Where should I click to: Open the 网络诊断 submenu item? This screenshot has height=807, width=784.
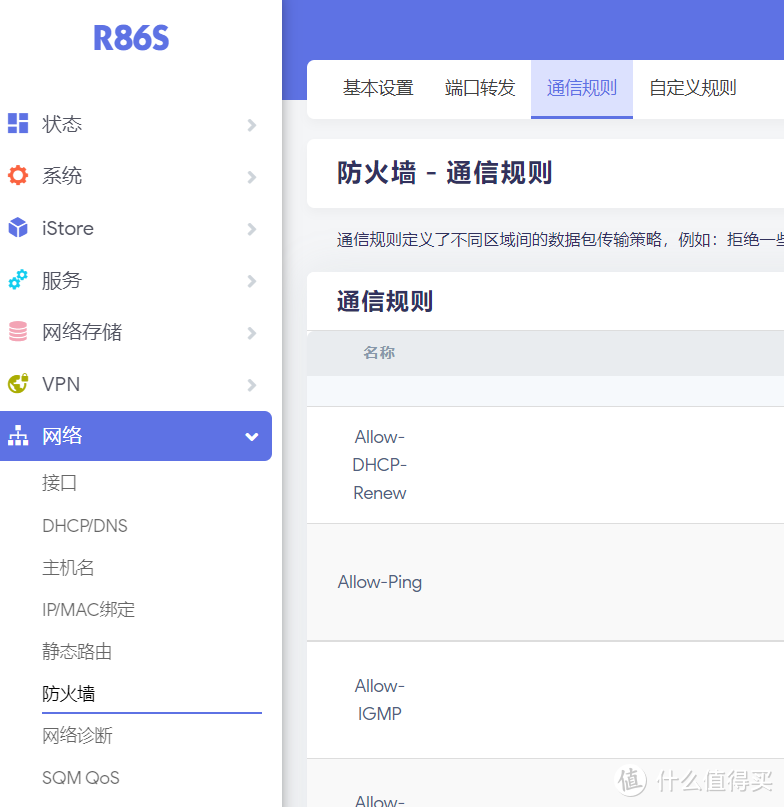(x=77, y=735)
